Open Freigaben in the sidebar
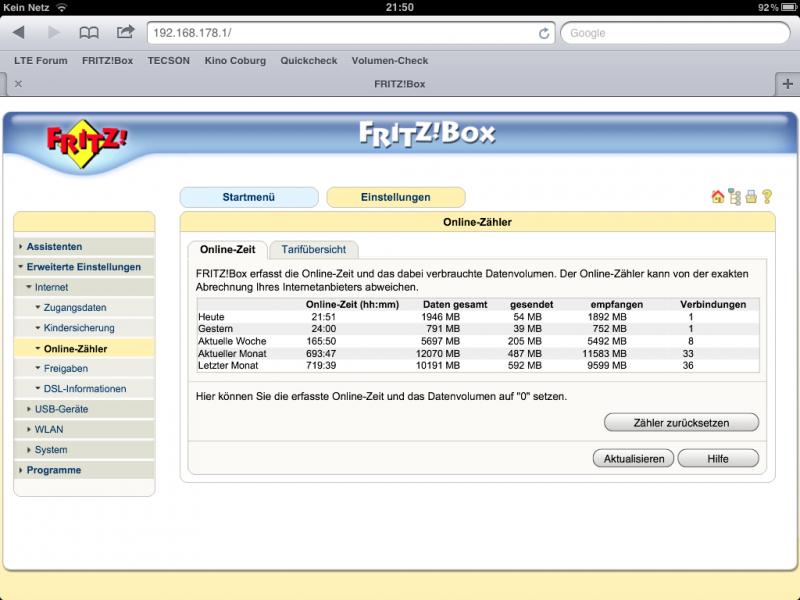The width and height of the screenshot is (800, 600). (x=84, y=368)
